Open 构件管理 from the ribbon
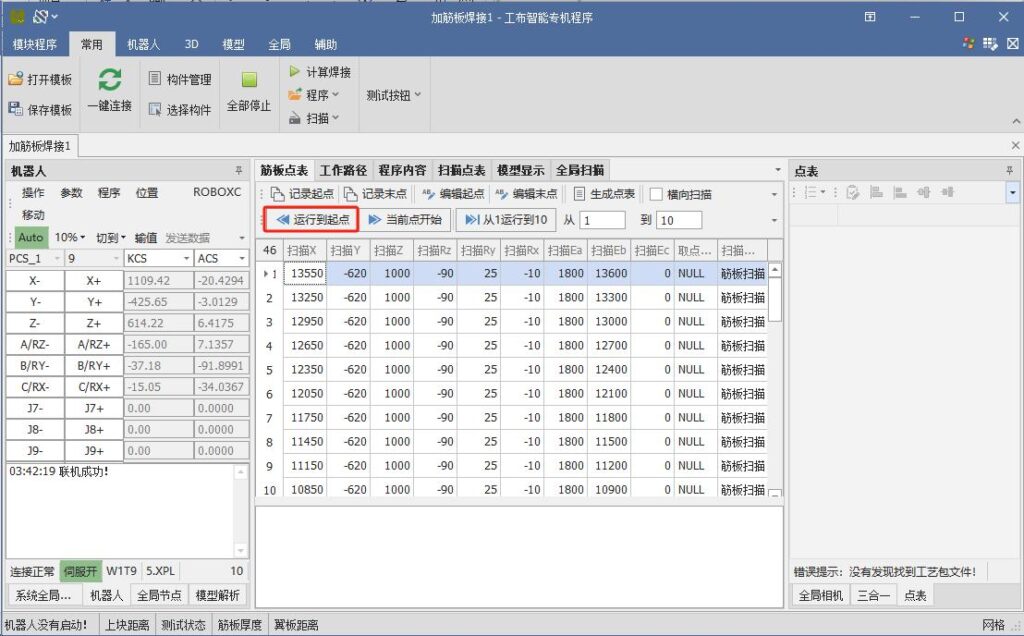 point(180,79)
